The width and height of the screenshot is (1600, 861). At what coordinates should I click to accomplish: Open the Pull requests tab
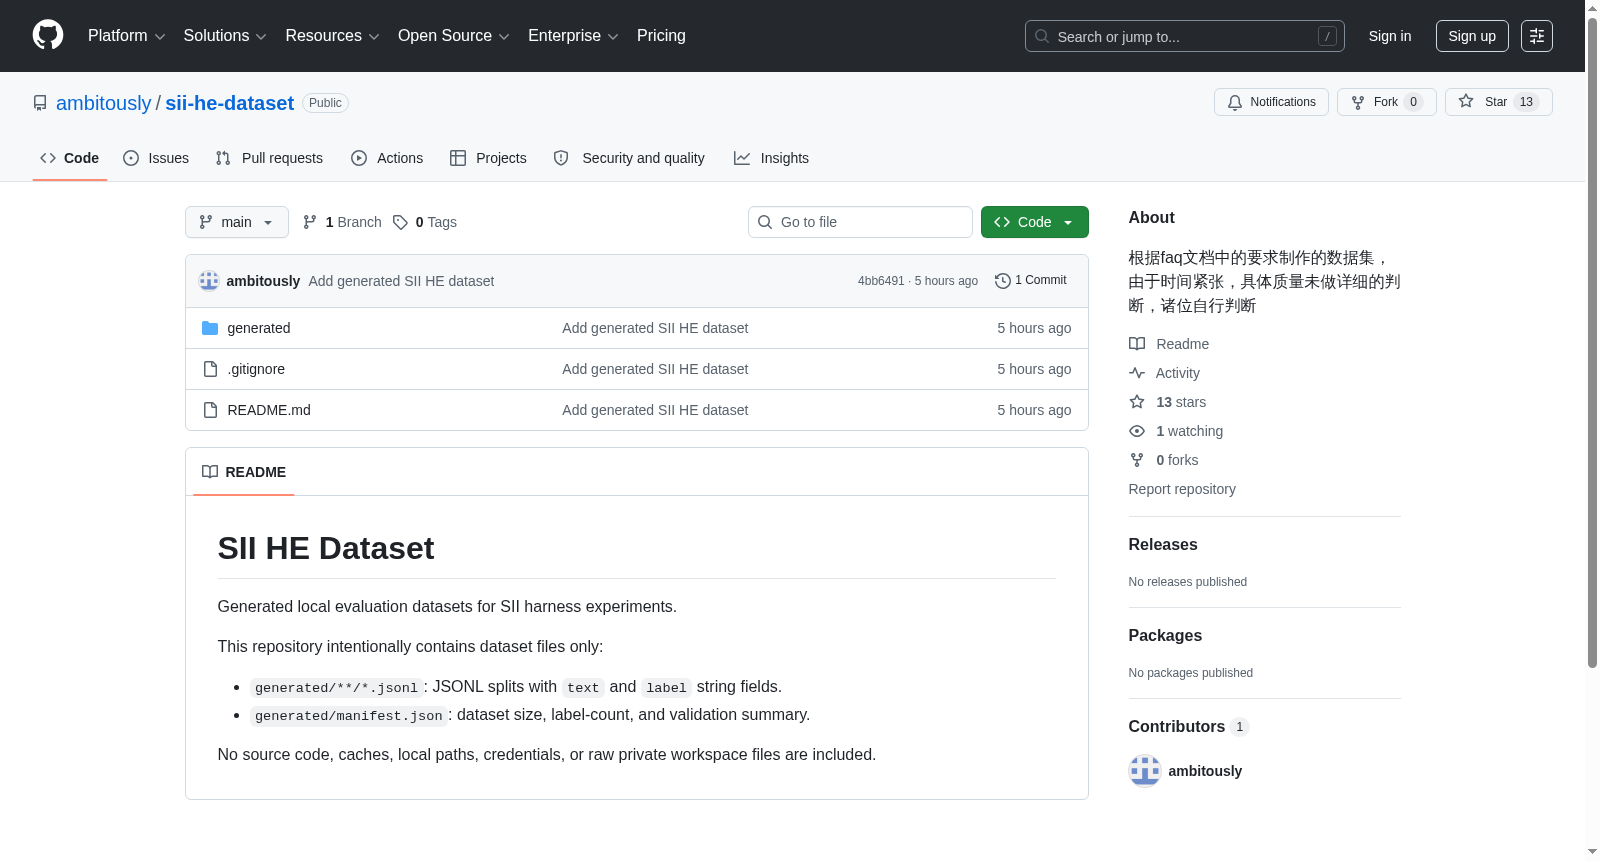point(269,158)
